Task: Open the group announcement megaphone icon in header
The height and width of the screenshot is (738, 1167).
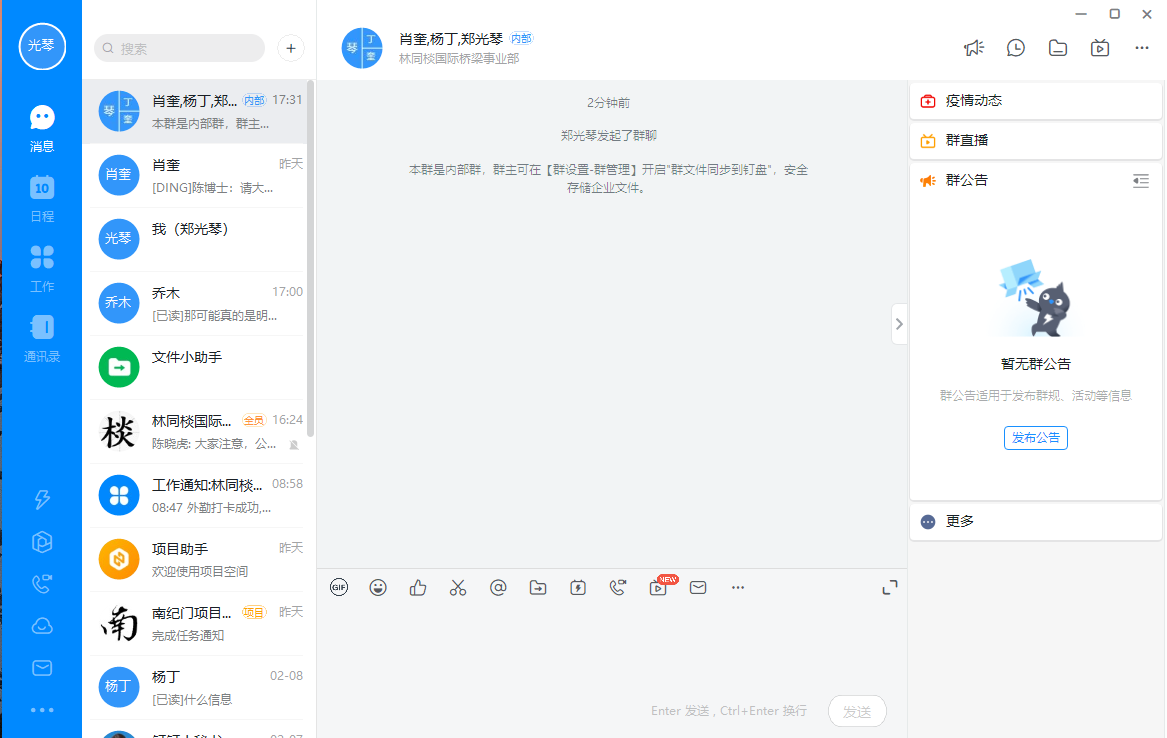Action: point(973,48)
